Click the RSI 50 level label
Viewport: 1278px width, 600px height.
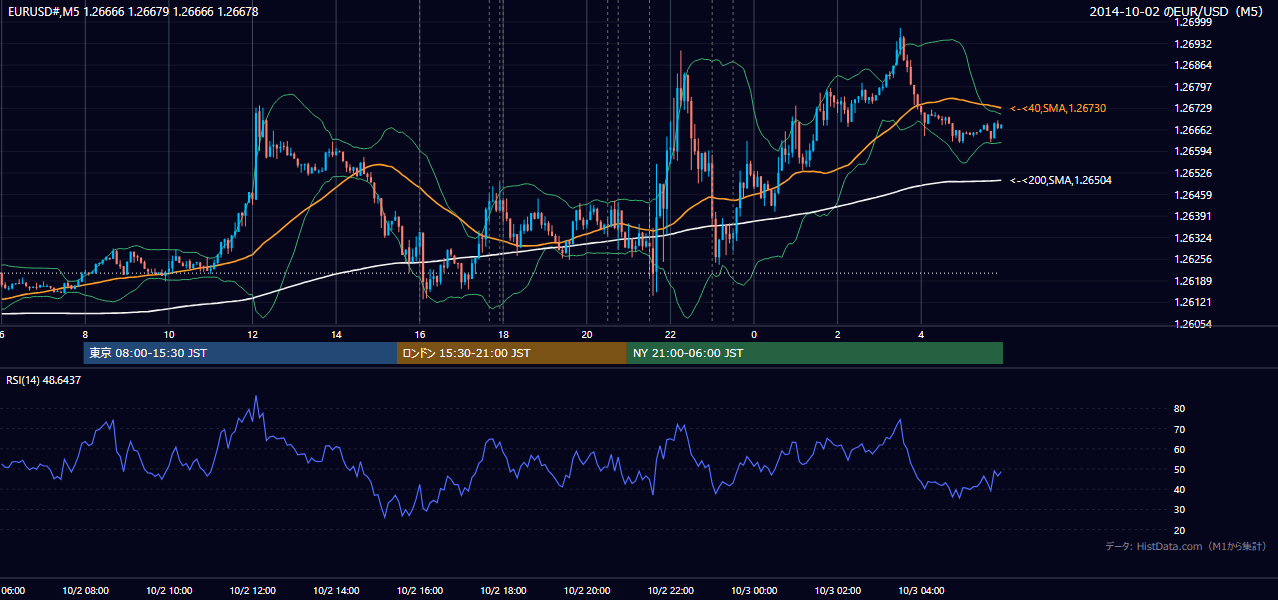tap(1179, 469)
